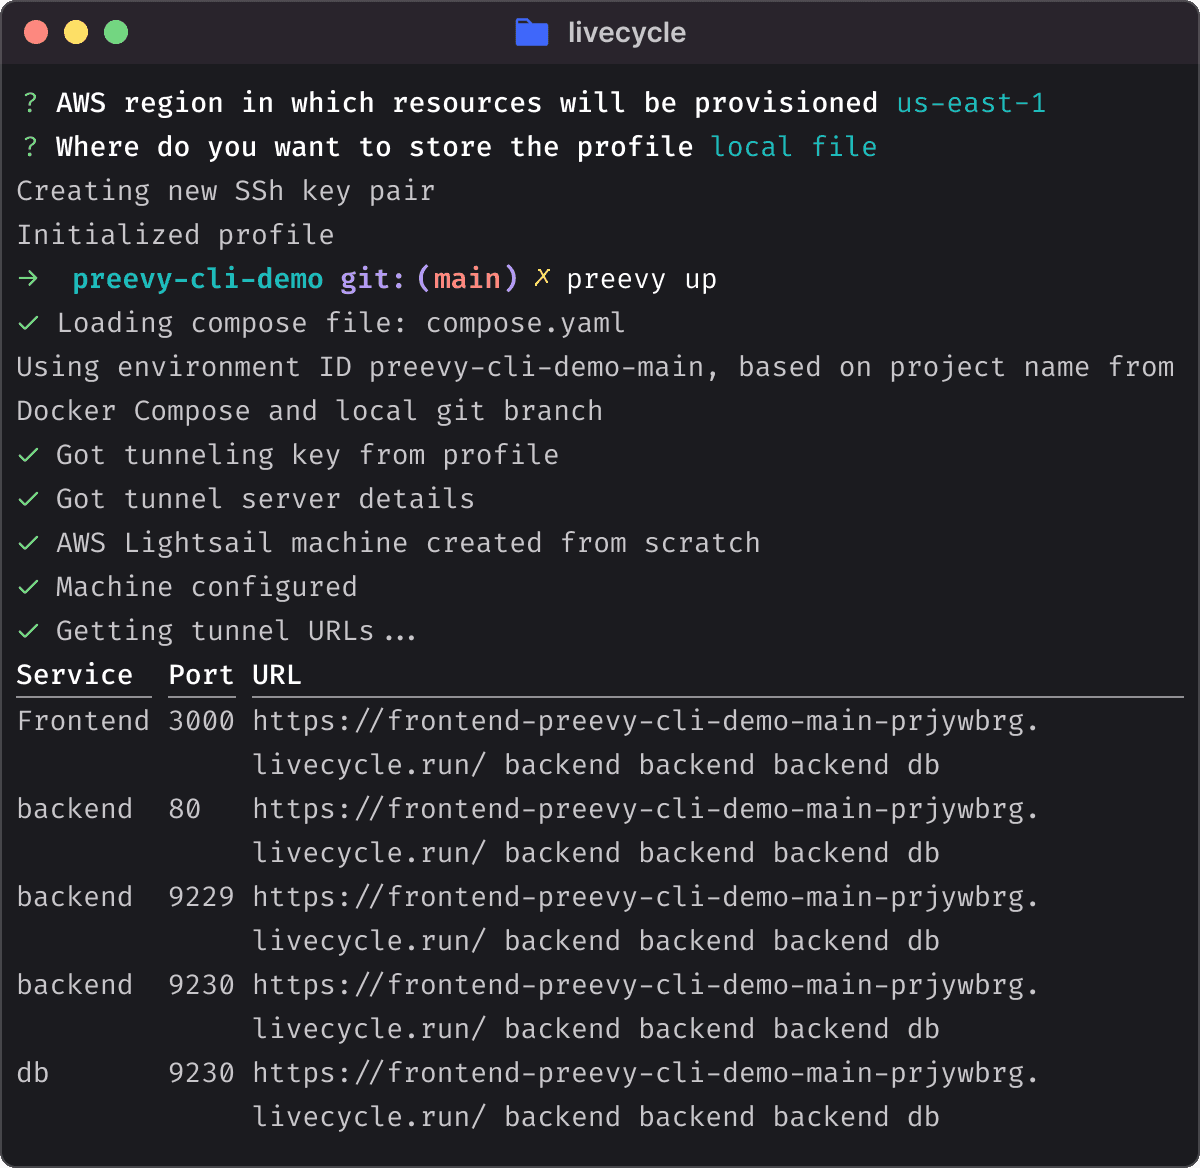
Task: Open the tunnel URL in the Frontend row
Action: click(646, 743)
